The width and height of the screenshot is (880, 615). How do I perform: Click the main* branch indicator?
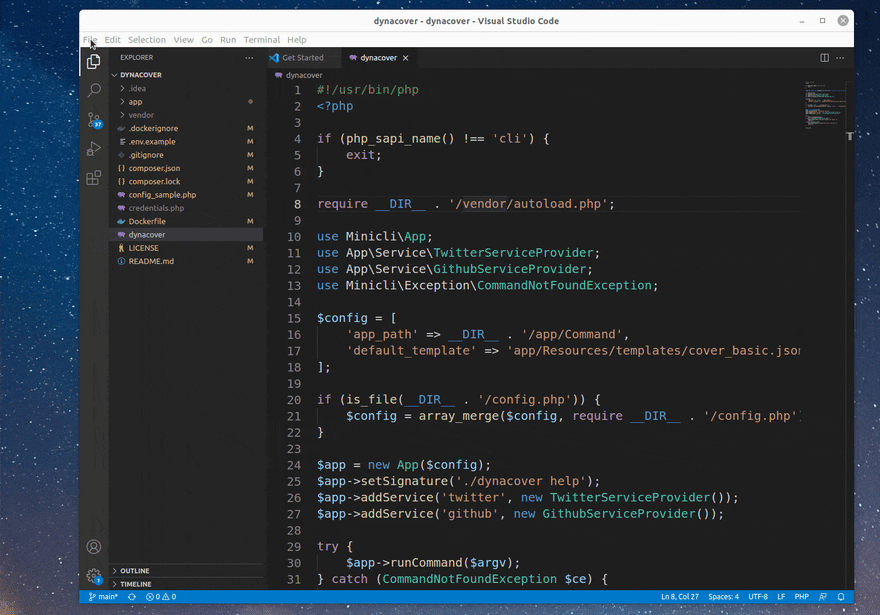click(x=103, y=596)
